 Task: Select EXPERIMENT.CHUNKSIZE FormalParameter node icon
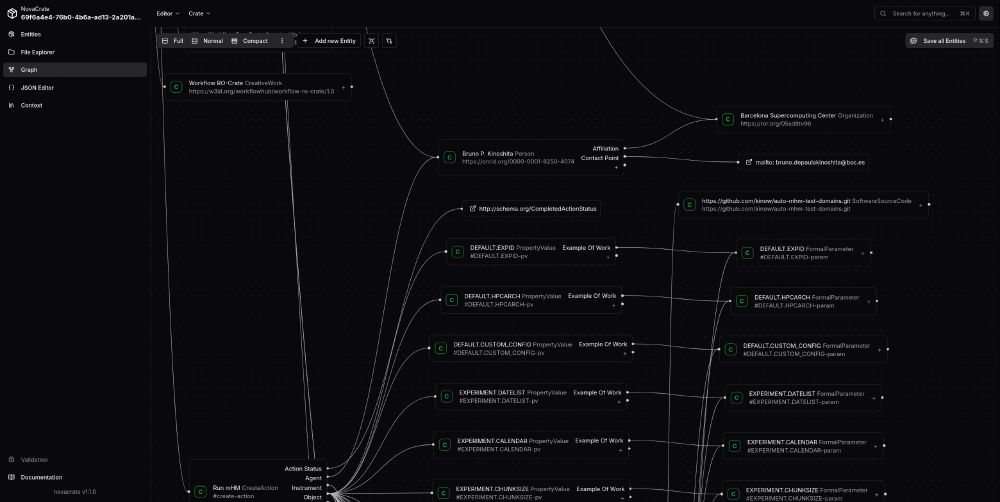point(733,494)
